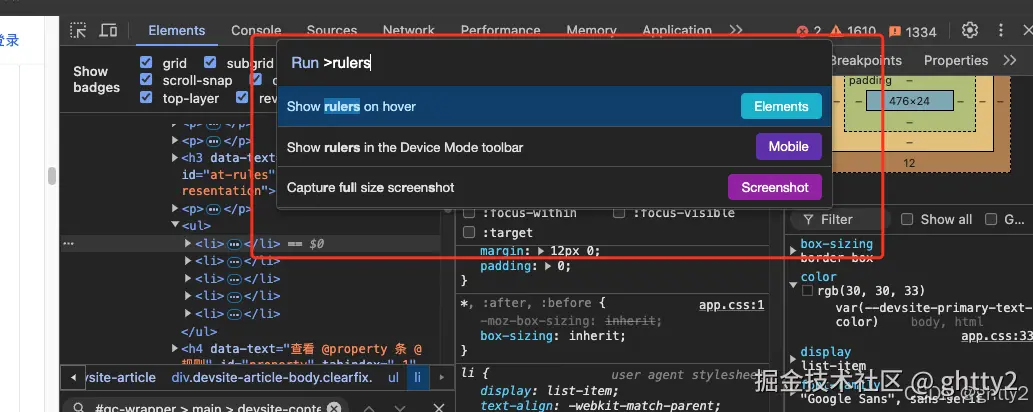Open DevTools settings gear
Viewport: 1033px width, 412px height.
click(x=970, y=30)
